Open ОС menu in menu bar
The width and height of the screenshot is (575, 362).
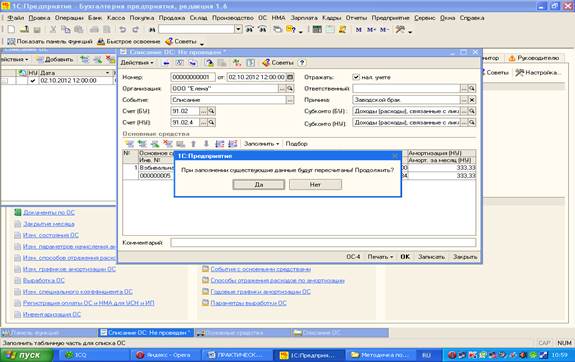[263, 18]
